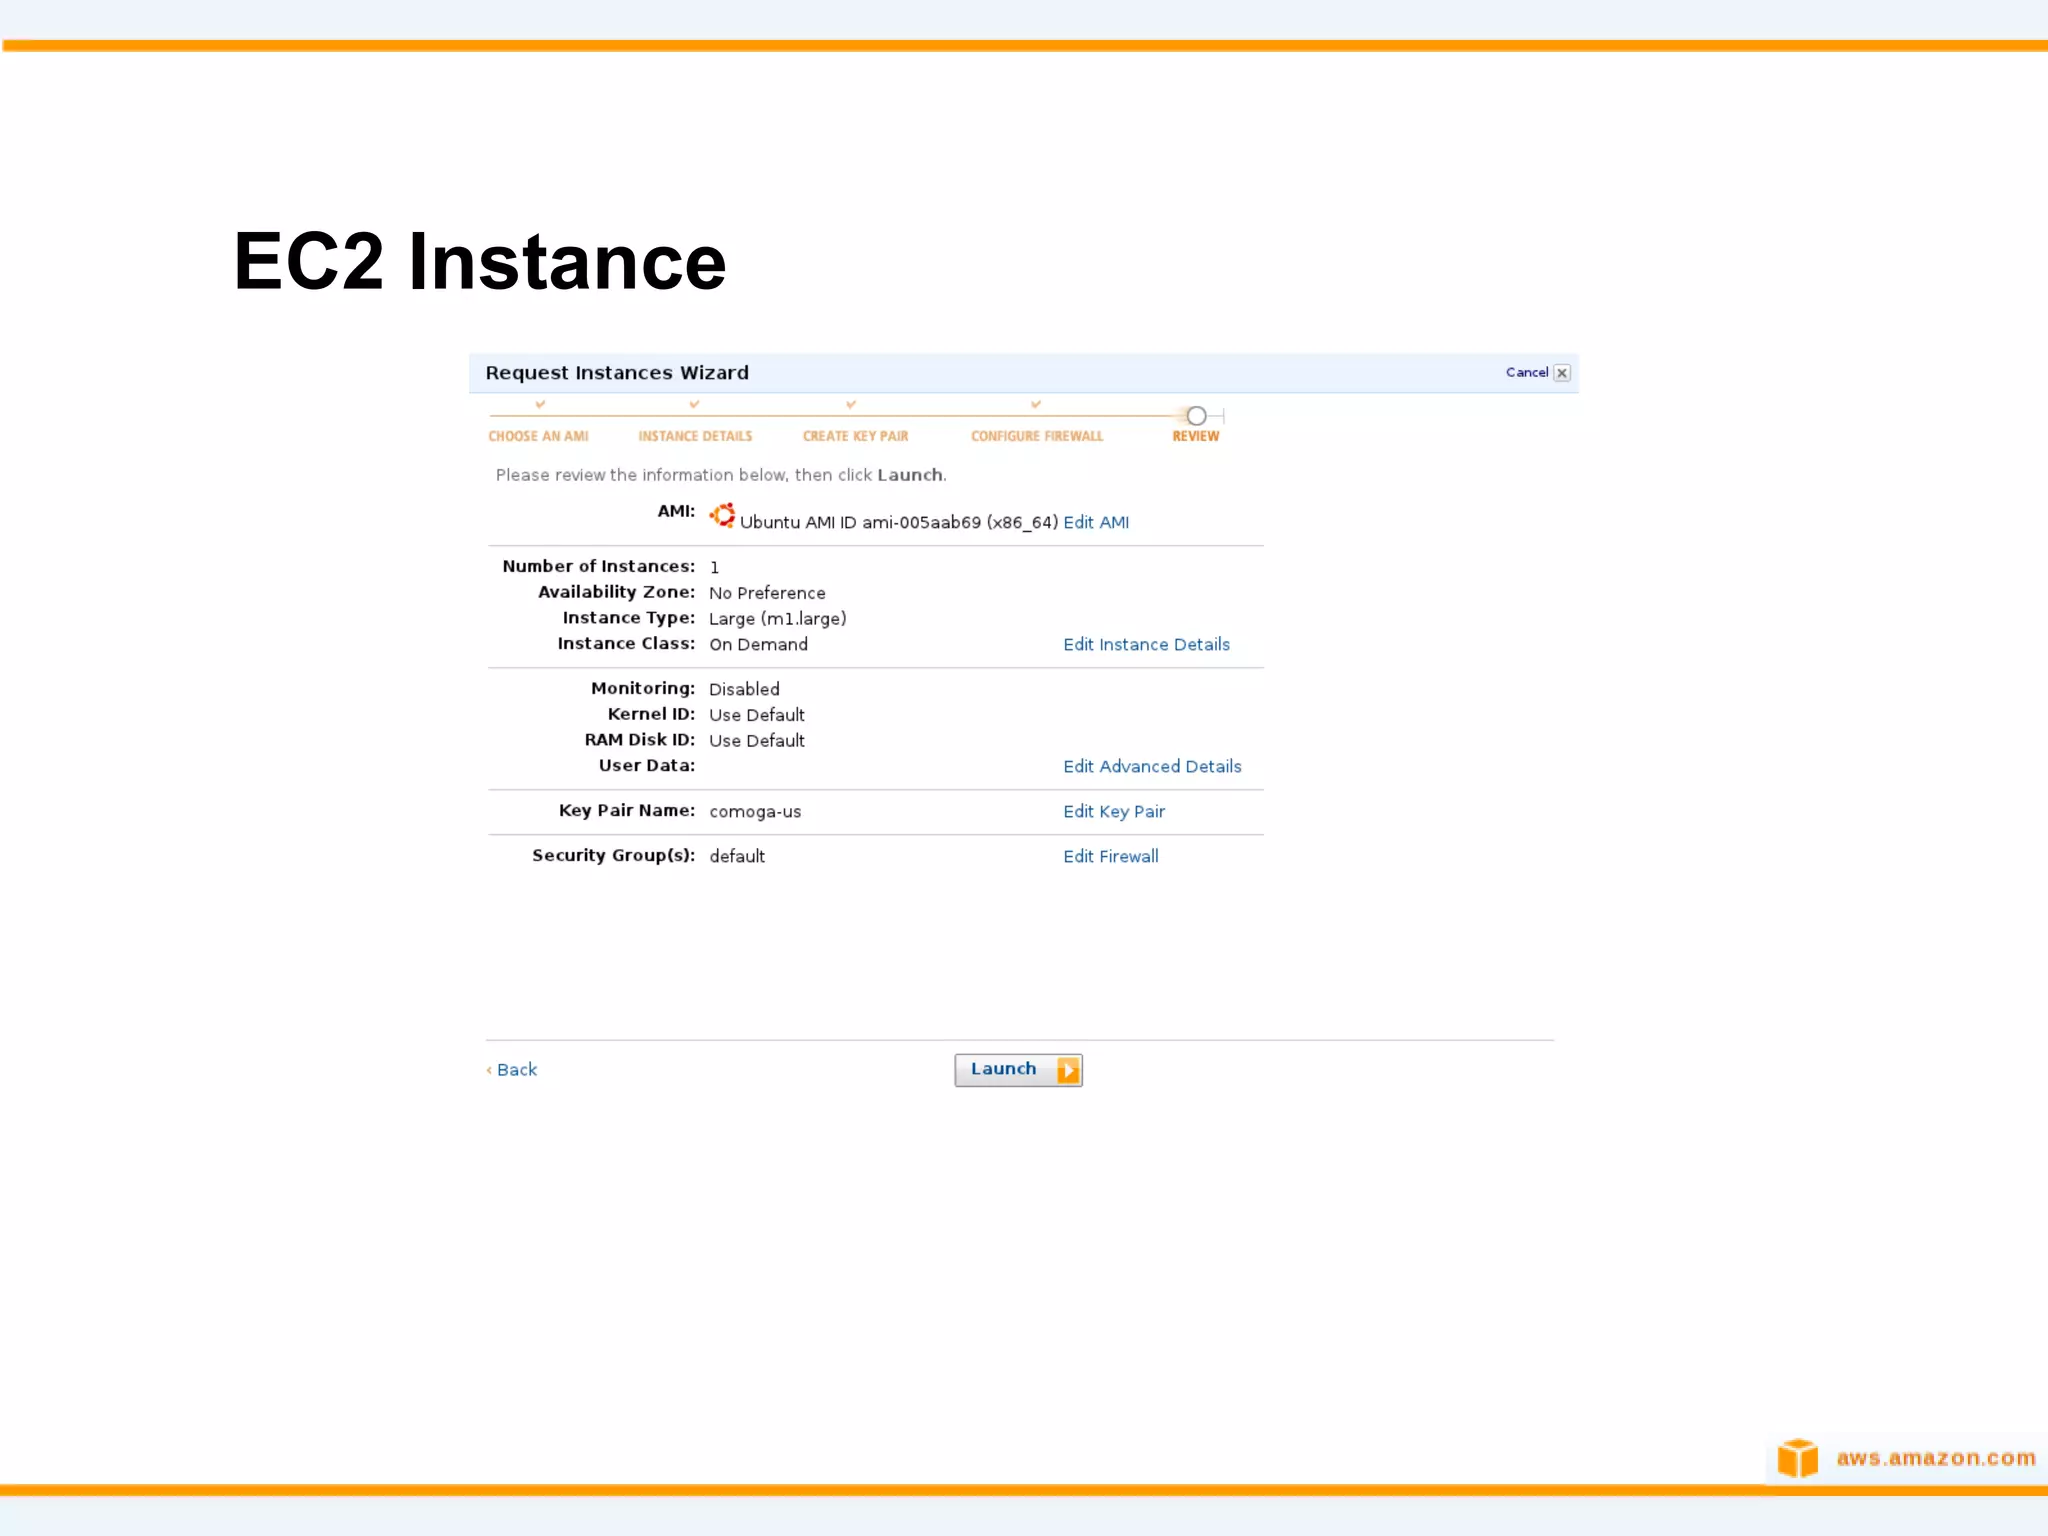This screenshot has width=2048, height=1536.
Task: Open Edit AMI link
Action: pos(1096,522)
